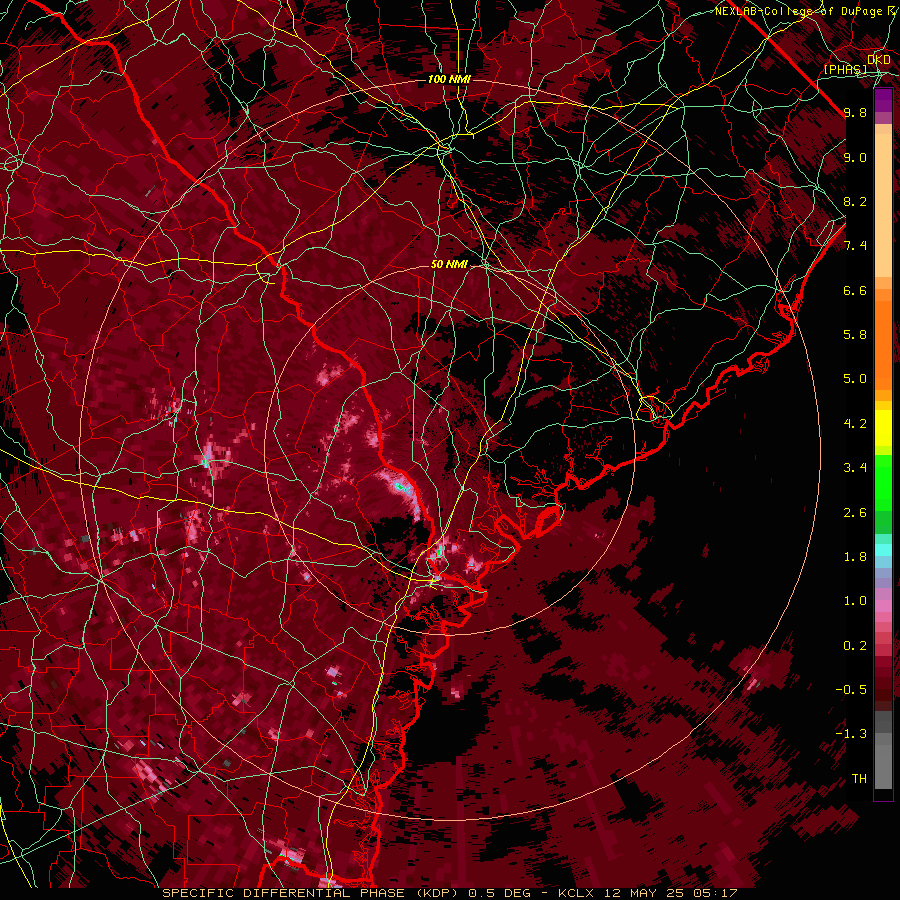Click the 05:17 timestamp in the caption
The height and width of the screenshot is (900, 900).
pos(715,893)
